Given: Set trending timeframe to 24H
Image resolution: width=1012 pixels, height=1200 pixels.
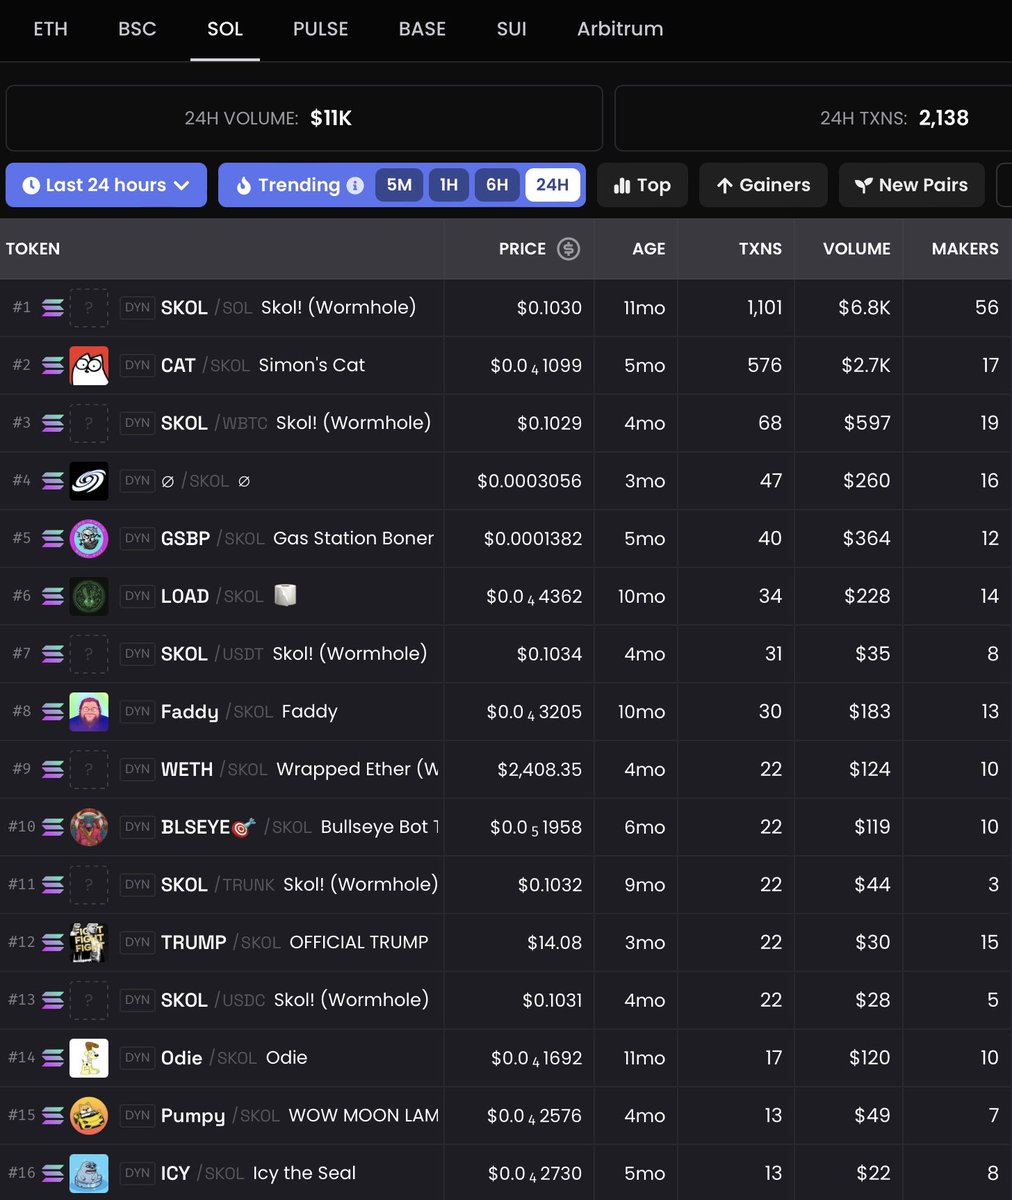Looking at the screenshot, I should [x=552, y=185].
